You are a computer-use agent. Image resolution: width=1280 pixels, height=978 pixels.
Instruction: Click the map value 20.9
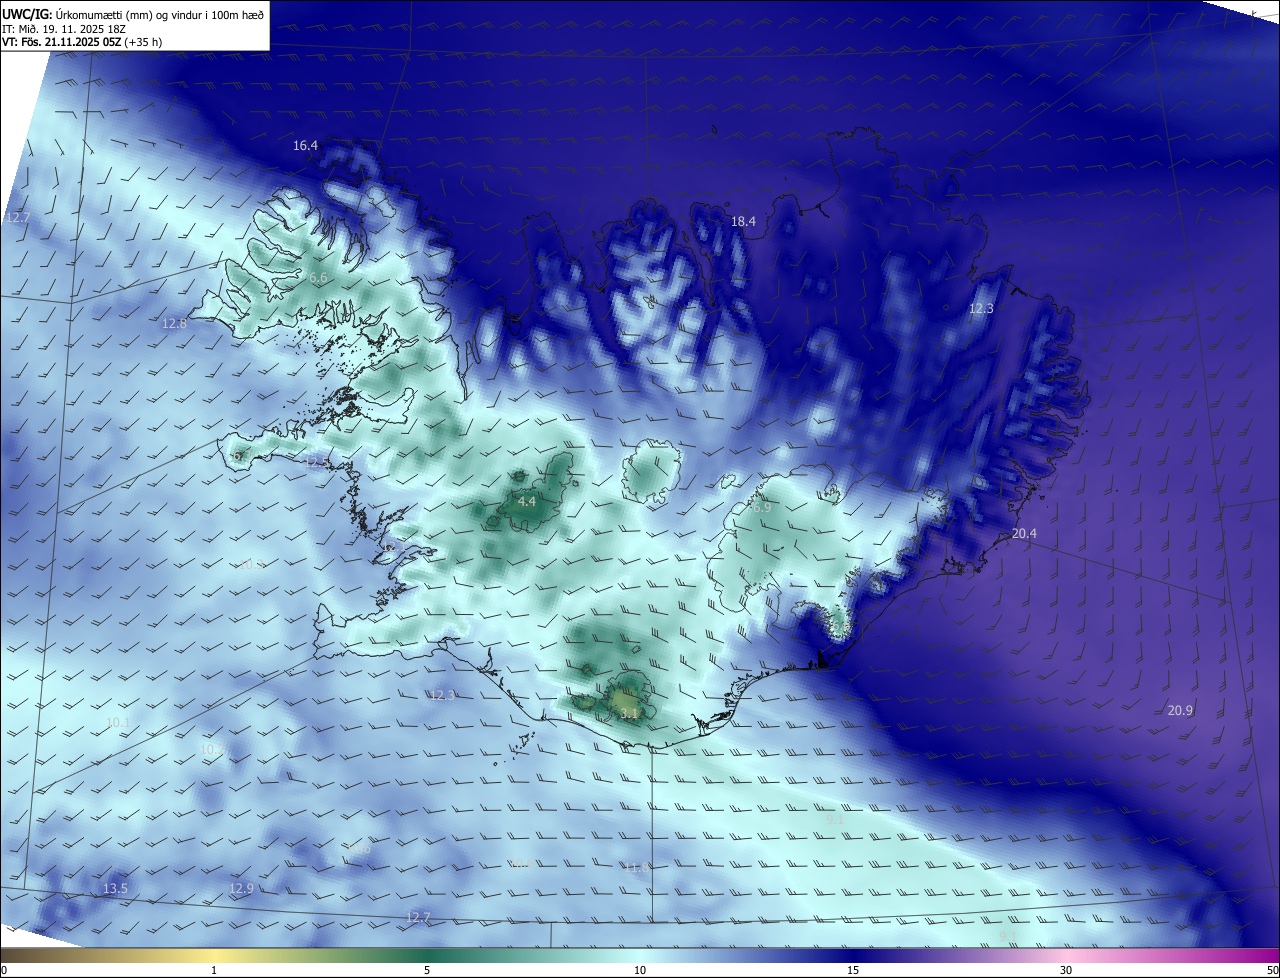[1180, 711]
